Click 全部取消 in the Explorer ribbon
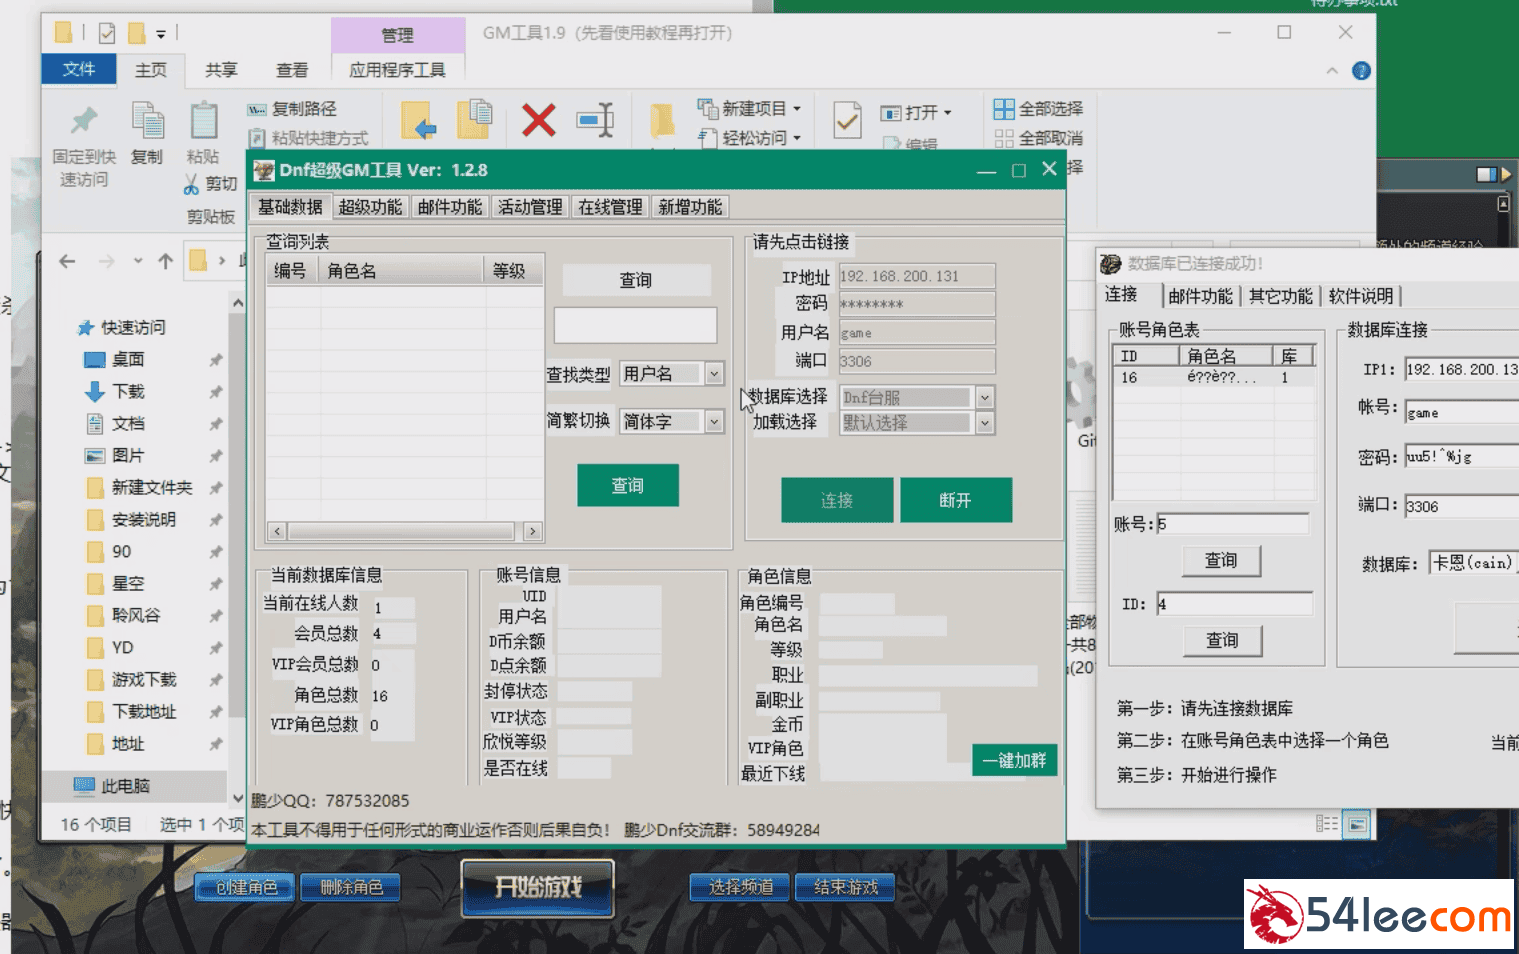 (x=1038, y=138)
